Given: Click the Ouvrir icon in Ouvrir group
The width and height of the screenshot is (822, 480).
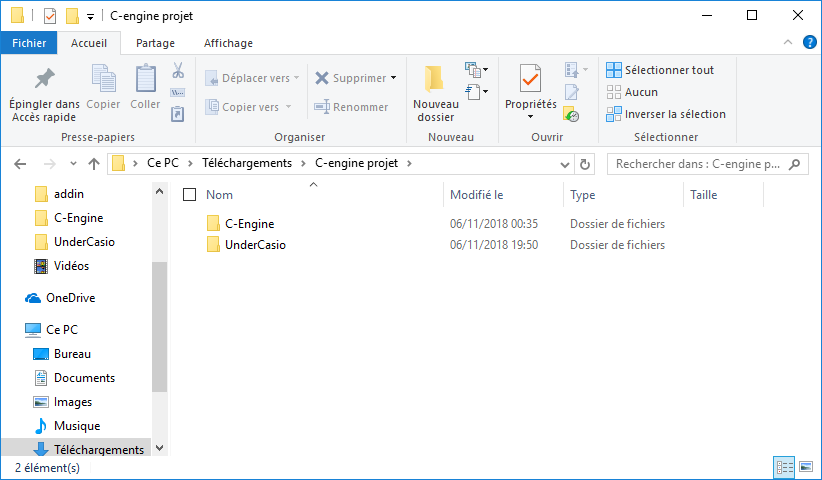Looking at the screenshot, I should (x=576, y=70).
